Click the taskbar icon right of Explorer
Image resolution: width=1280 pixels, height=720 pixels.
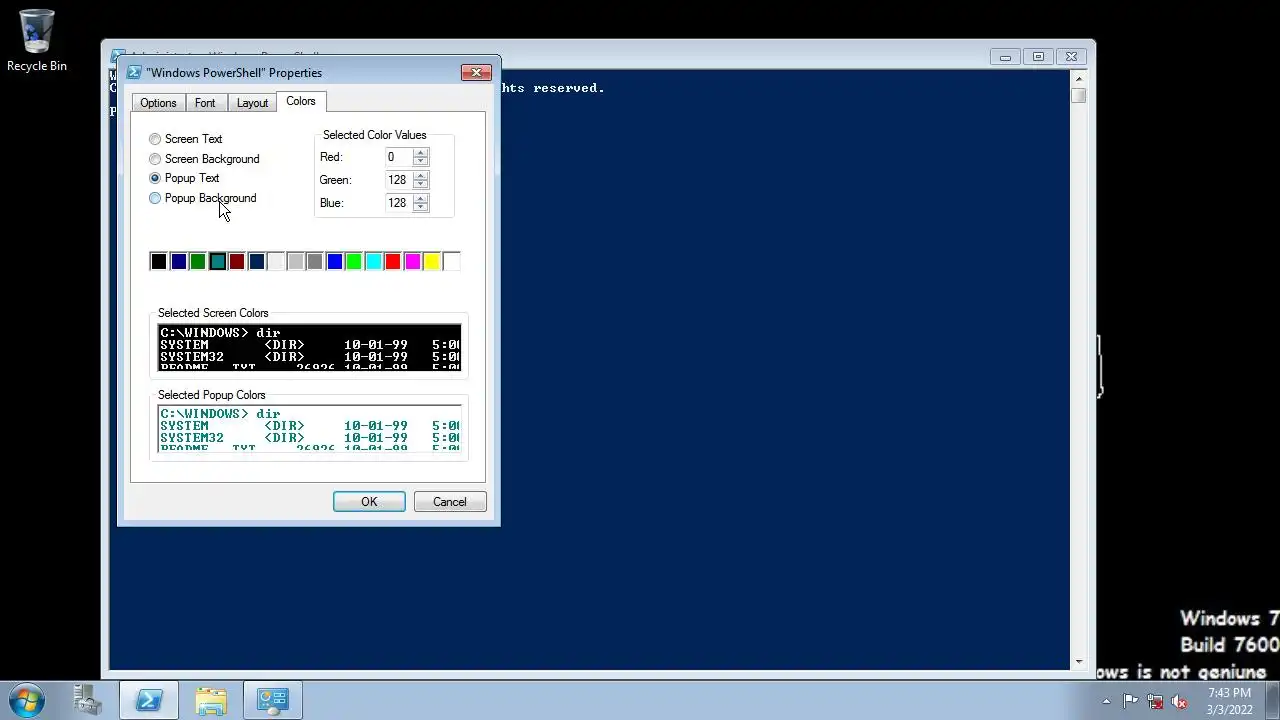tap(272, 700)
